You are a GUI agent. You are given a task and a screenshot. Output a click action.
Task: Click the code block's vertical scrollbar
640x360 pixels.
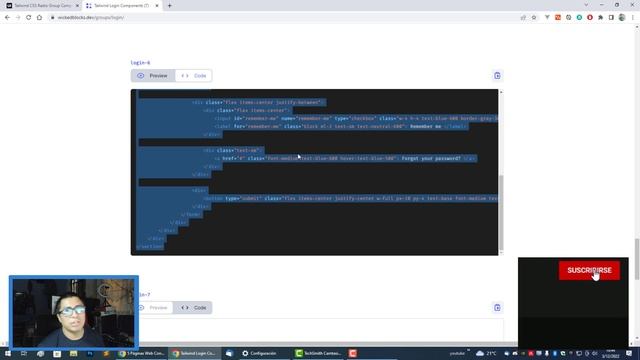pyautogui.click(x=501, y=212)
